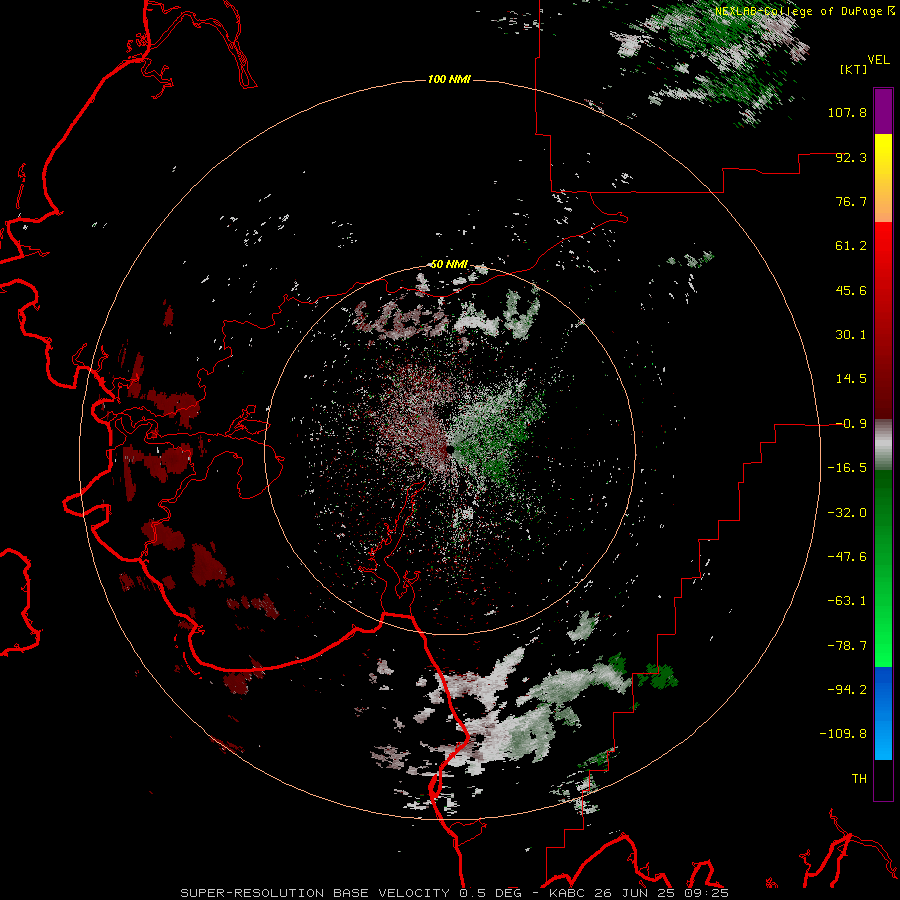Image resolution: width=900 pixels, height=900 pixels.
Task: Click the 50 NMI range ring label
Action: click(449, 264)
